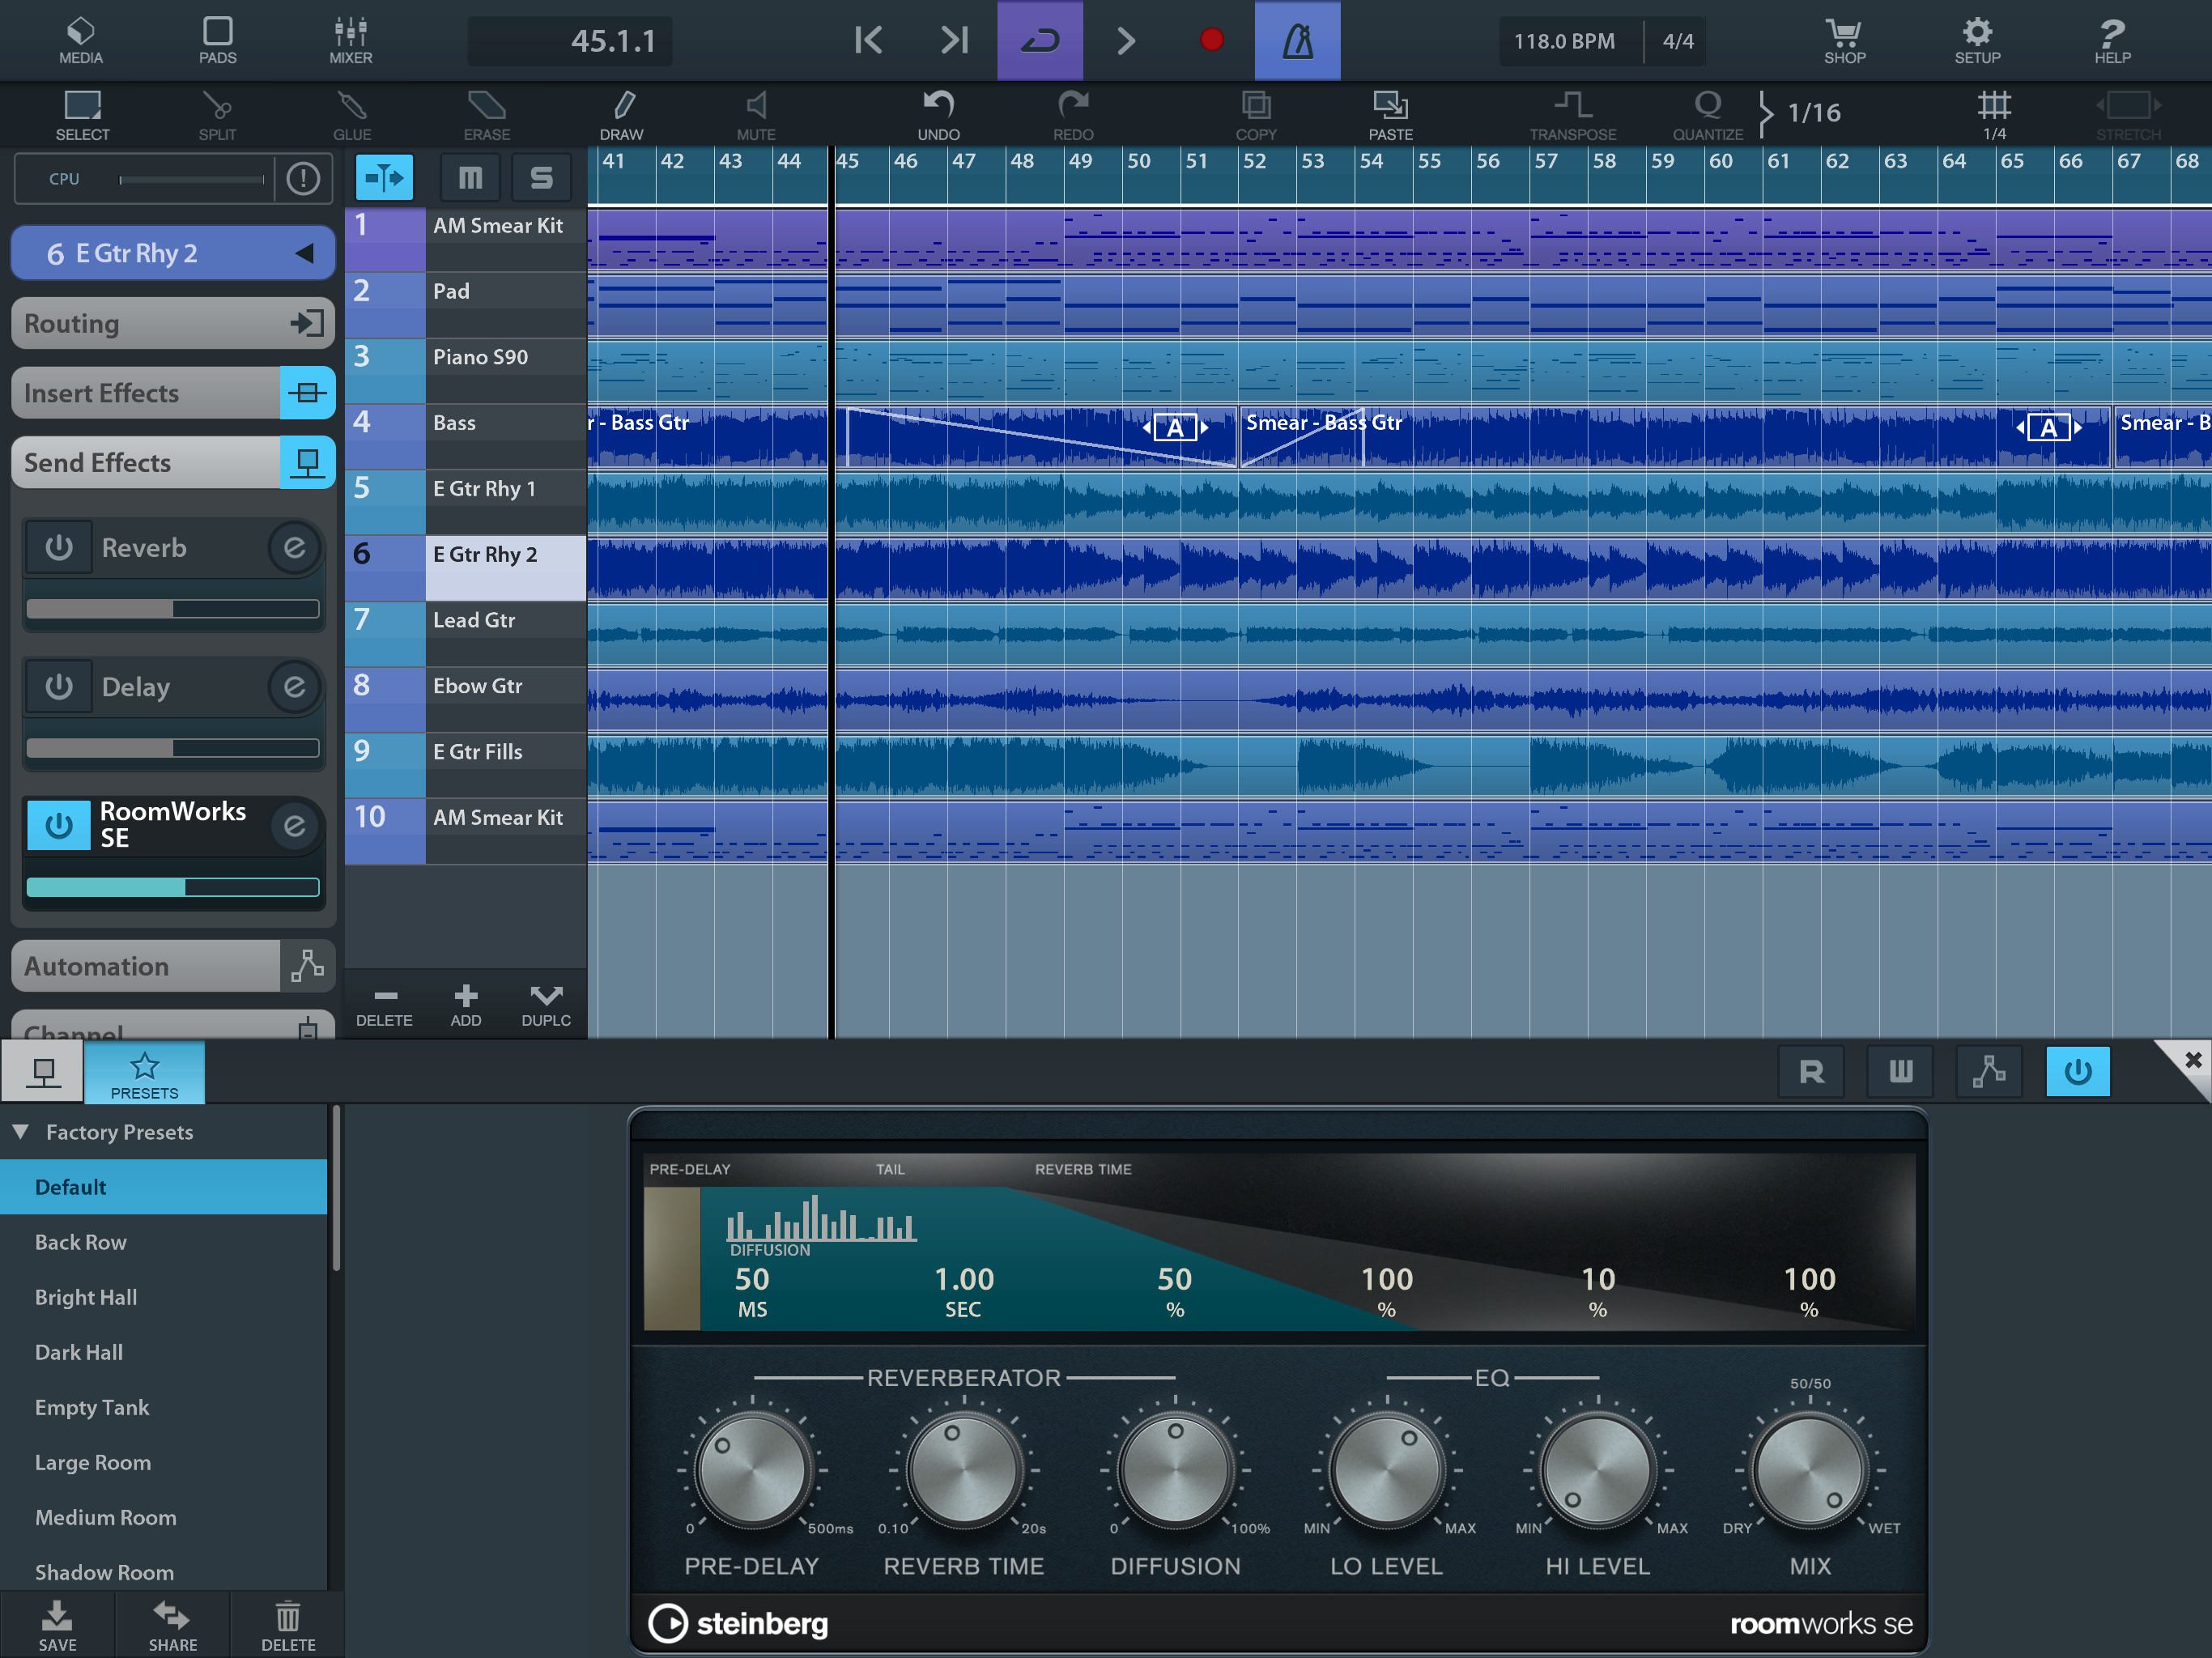The image size is (2212, 1658).
Task: Click the Save preset button
Action: click(57, 1624)
